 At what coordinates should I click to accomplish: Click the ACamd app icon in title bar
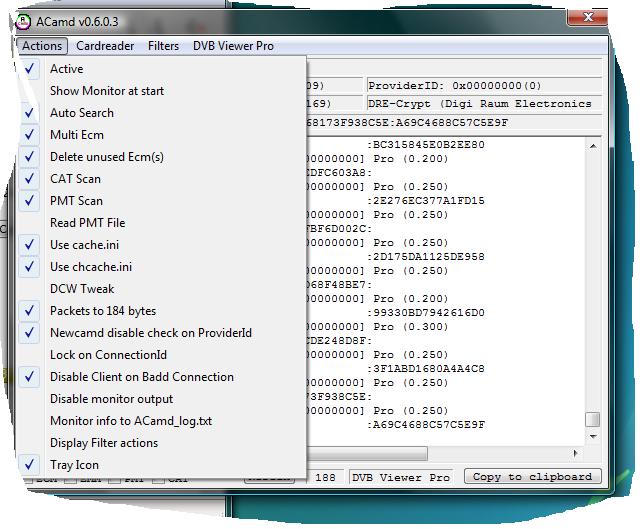pos(24,21)
